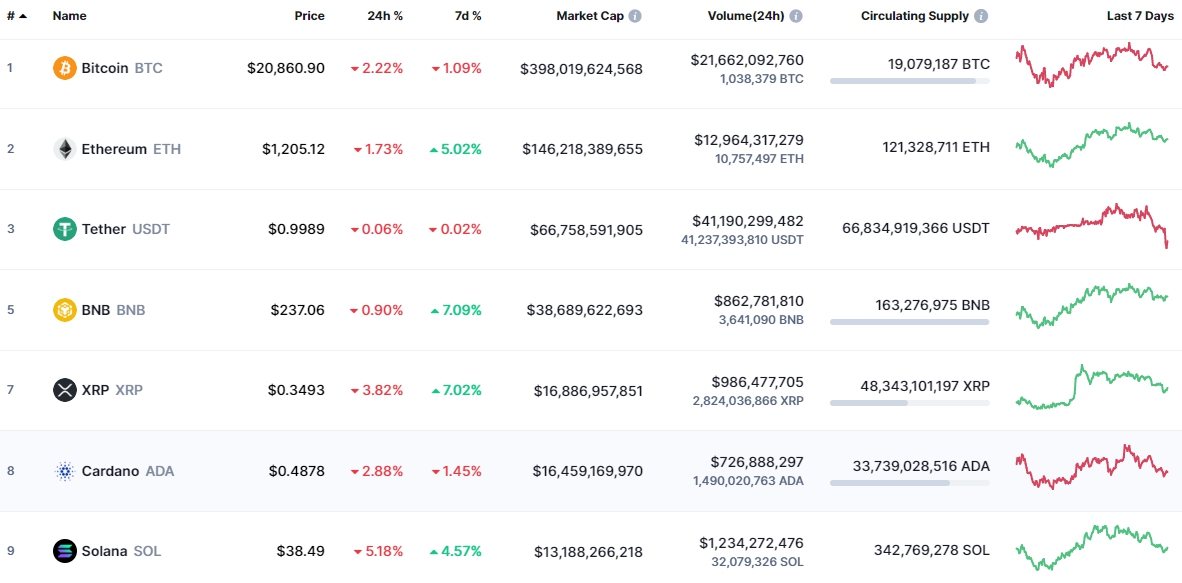Click Bitcoin volume $21,662,092,760
The image size is (1182, 583).
click(x=747, y=60)
